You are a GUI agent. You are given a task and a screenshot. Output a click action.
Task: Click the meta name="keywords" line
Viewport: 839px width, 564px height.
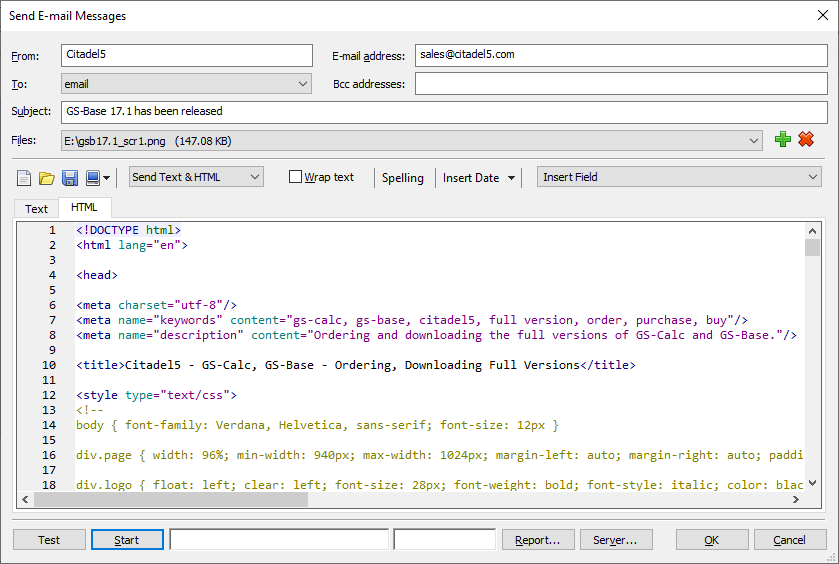(x=412, y=320)
